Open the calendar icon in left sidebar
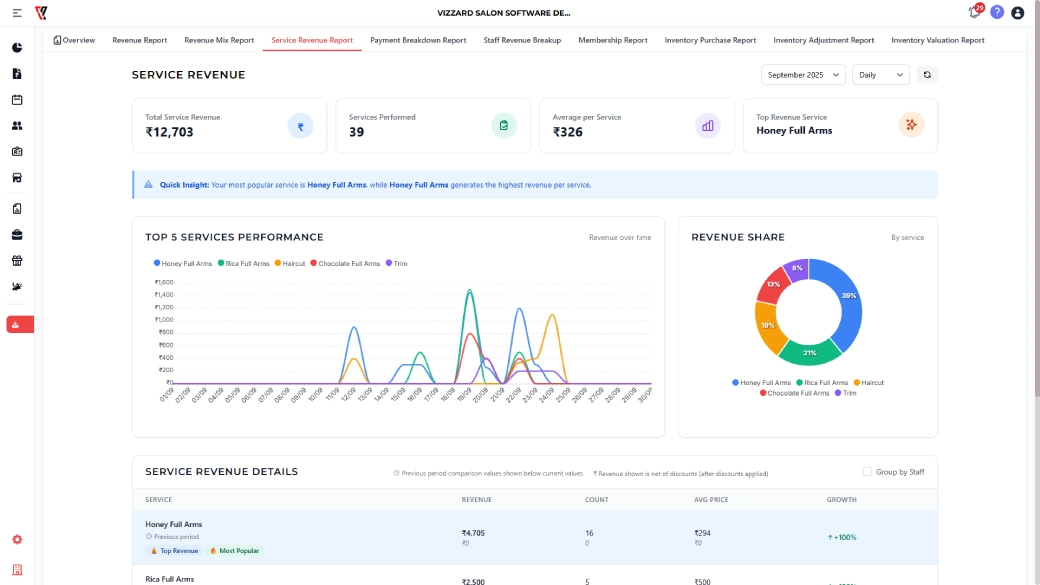Image resolution: width=1040 pixels, height=585 pixels. (17, 100)
